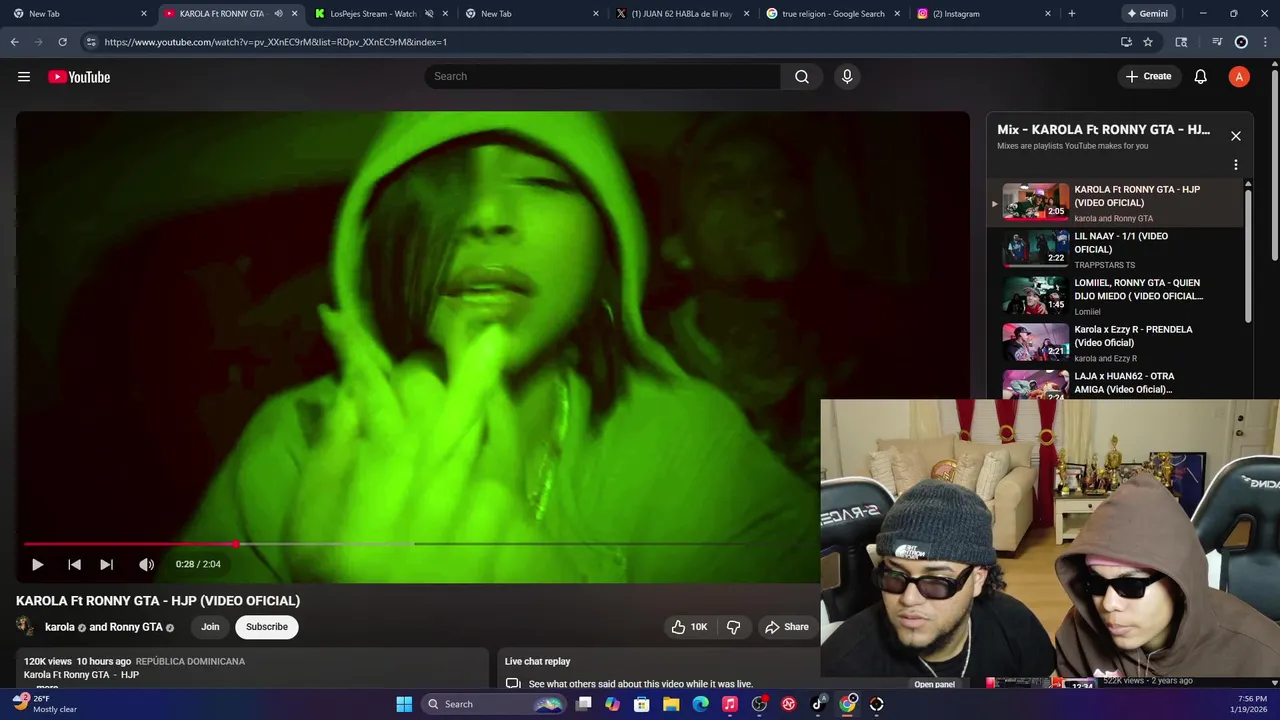Open a new browser tab with plus

pyautogui.click(x=1072, y=14)
